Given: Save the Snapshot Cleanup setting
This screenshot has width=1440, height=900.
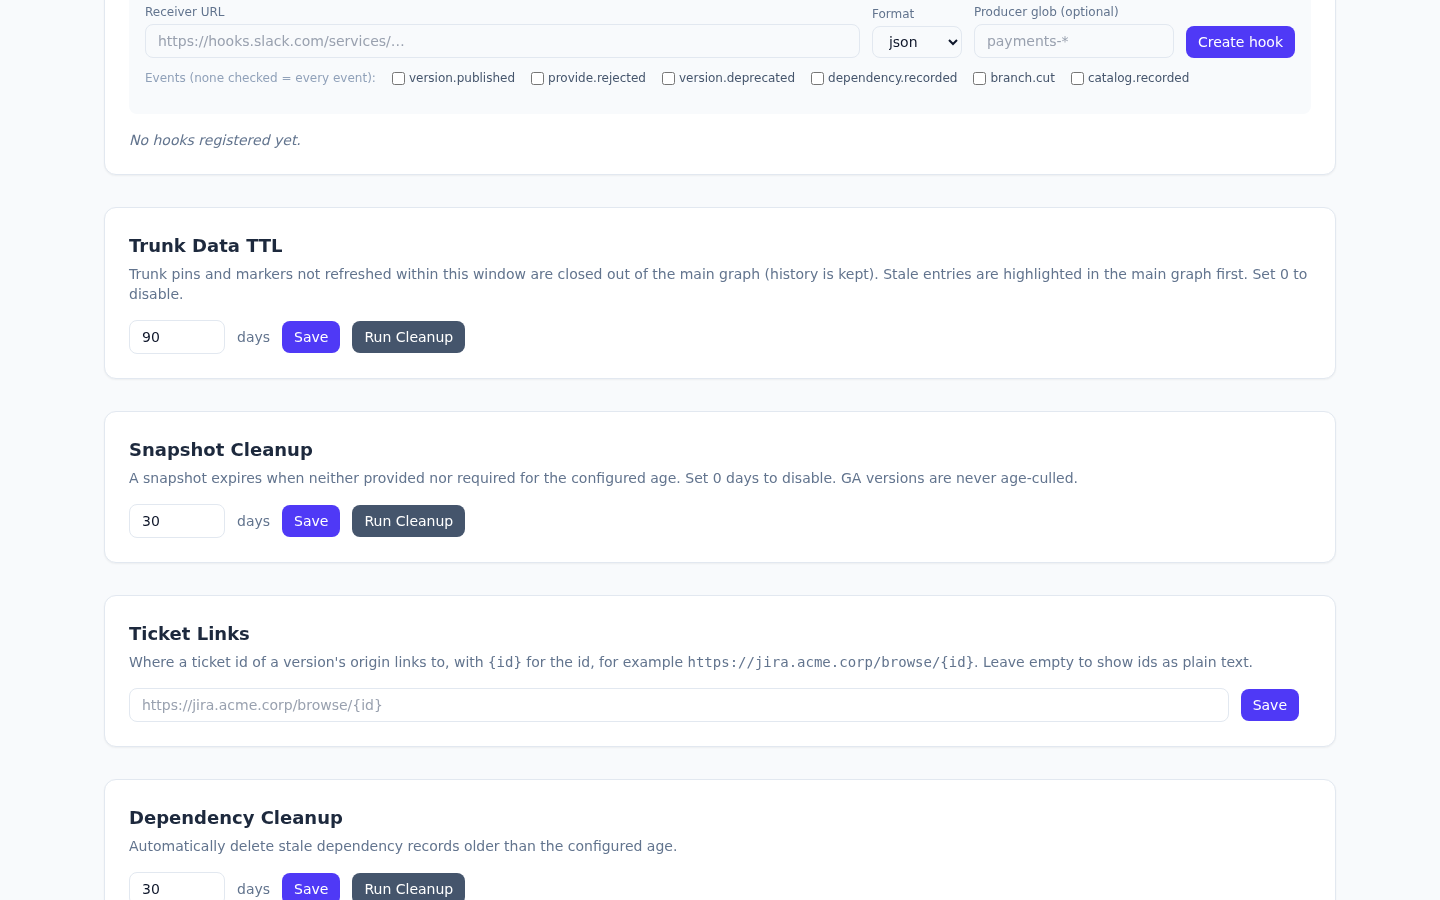Looking at the screenshot, I should tap(311, 521).
